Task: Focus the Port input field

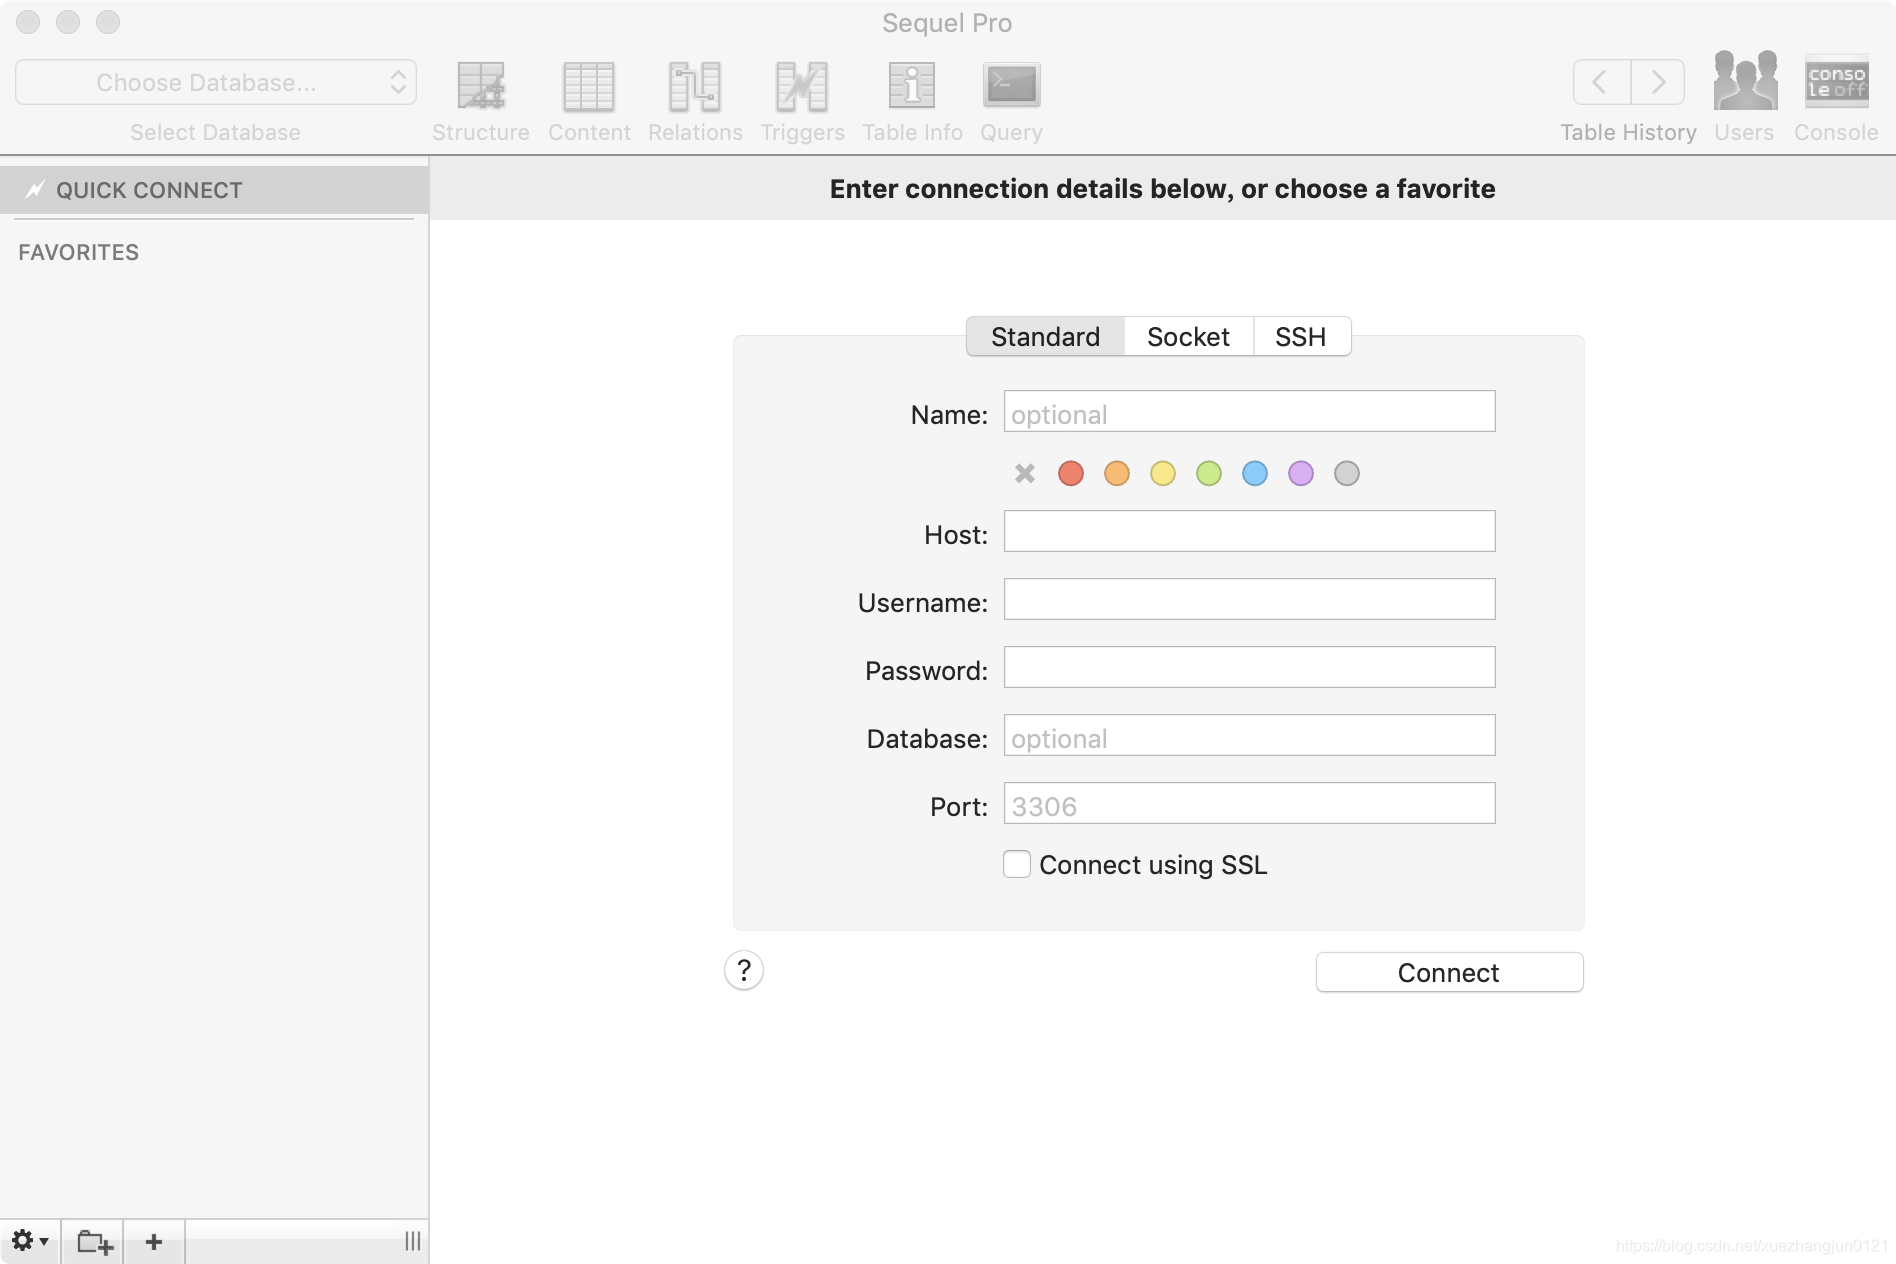Action: pyautogui.click(x=1249, y=803)
